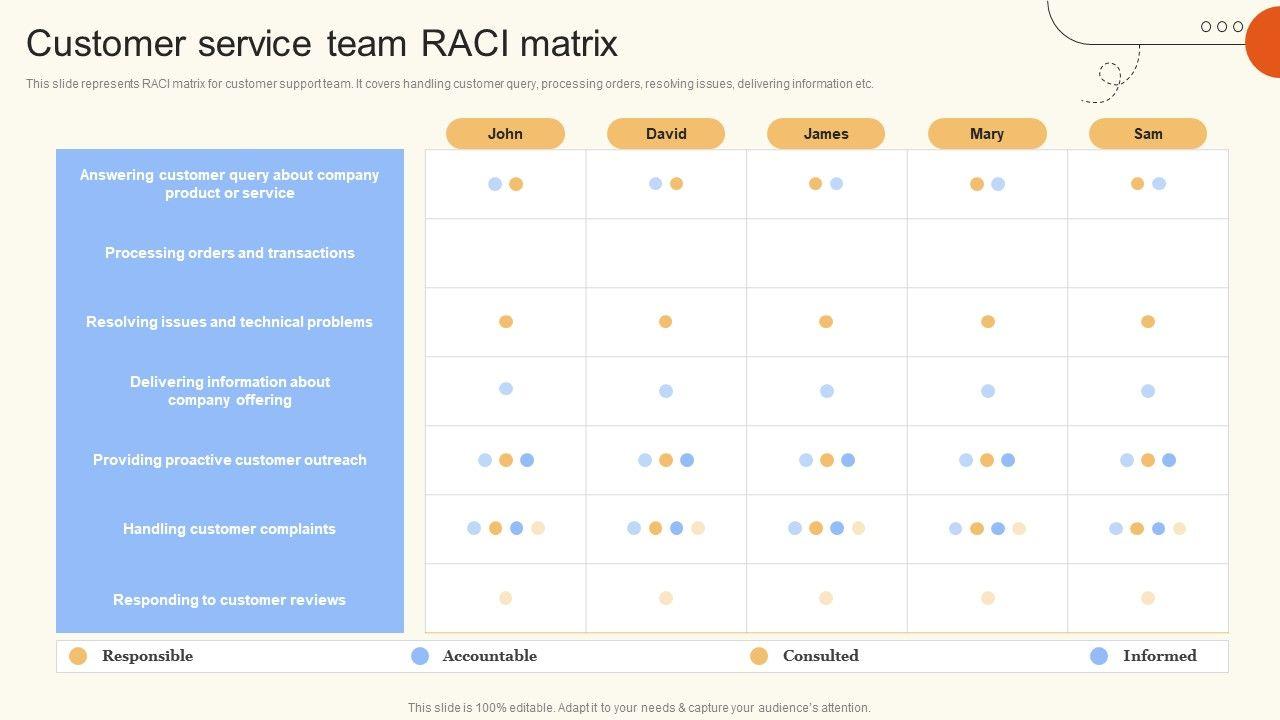The width and height of the screenshot is (1280, 720).
Task: Select the Mary column header pill
Action: 987,133
